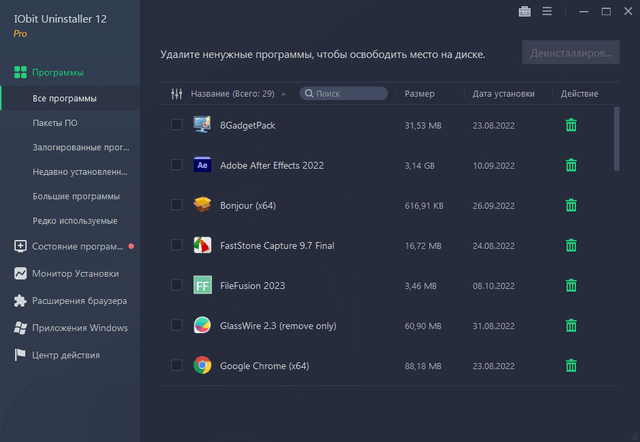
Task: Tick the FastStone Capture 9.7 Final checkbox
Action: pyautogui.click(x=177, y=245)
